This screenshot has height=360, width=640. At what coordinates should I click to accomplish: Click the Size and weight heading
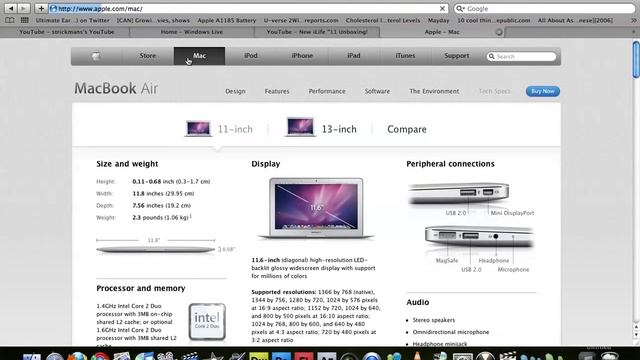pyautogui.click(x=127, y=164)
